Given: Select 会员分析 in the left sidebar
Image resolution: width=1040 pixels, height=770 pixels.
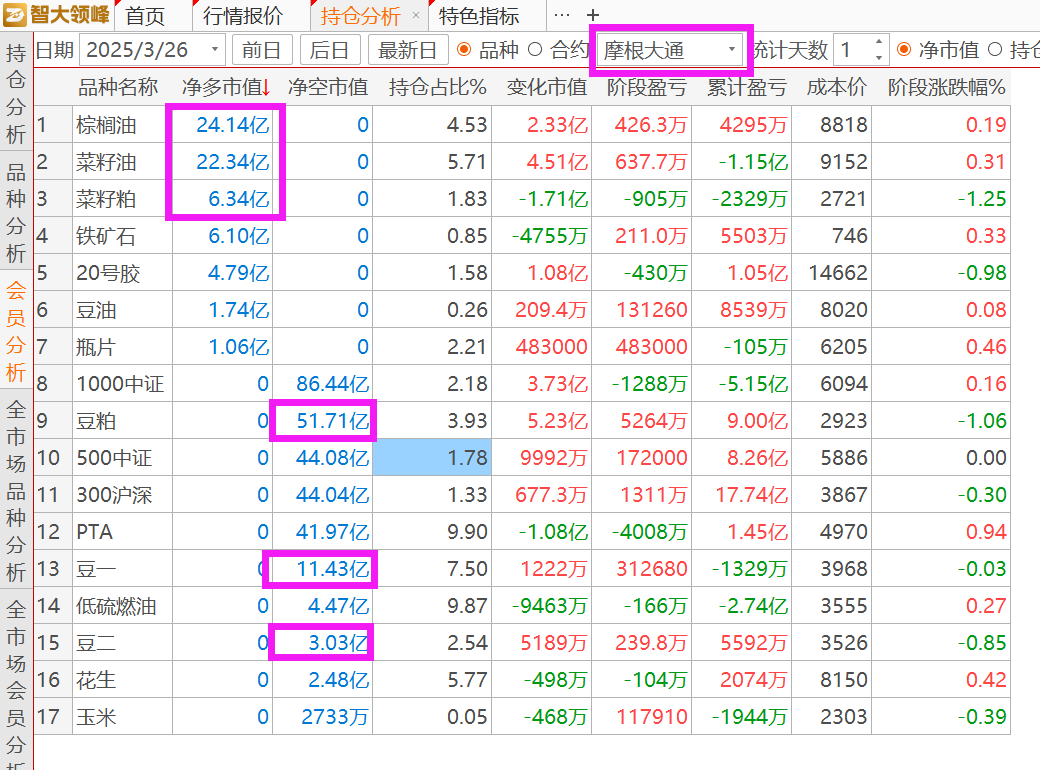Looking at the screenshot, I should pyautogui.click(x=16, y=331).
